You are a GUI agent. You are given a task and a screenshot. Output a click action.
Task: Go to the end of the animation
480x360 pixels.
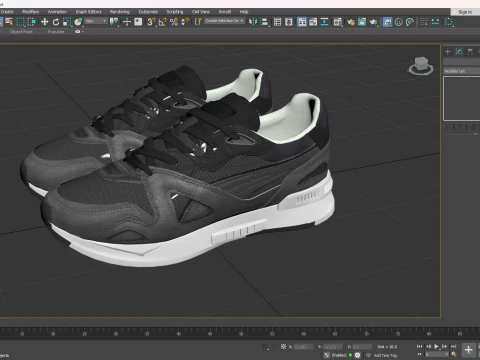453,346
